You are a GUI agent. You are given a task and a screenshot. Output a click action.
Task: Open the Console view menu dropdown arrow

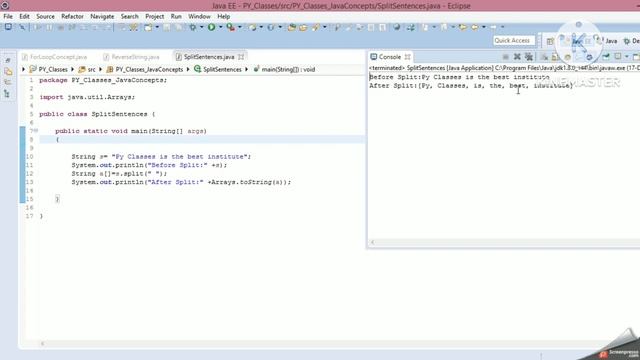pos(626,57)
